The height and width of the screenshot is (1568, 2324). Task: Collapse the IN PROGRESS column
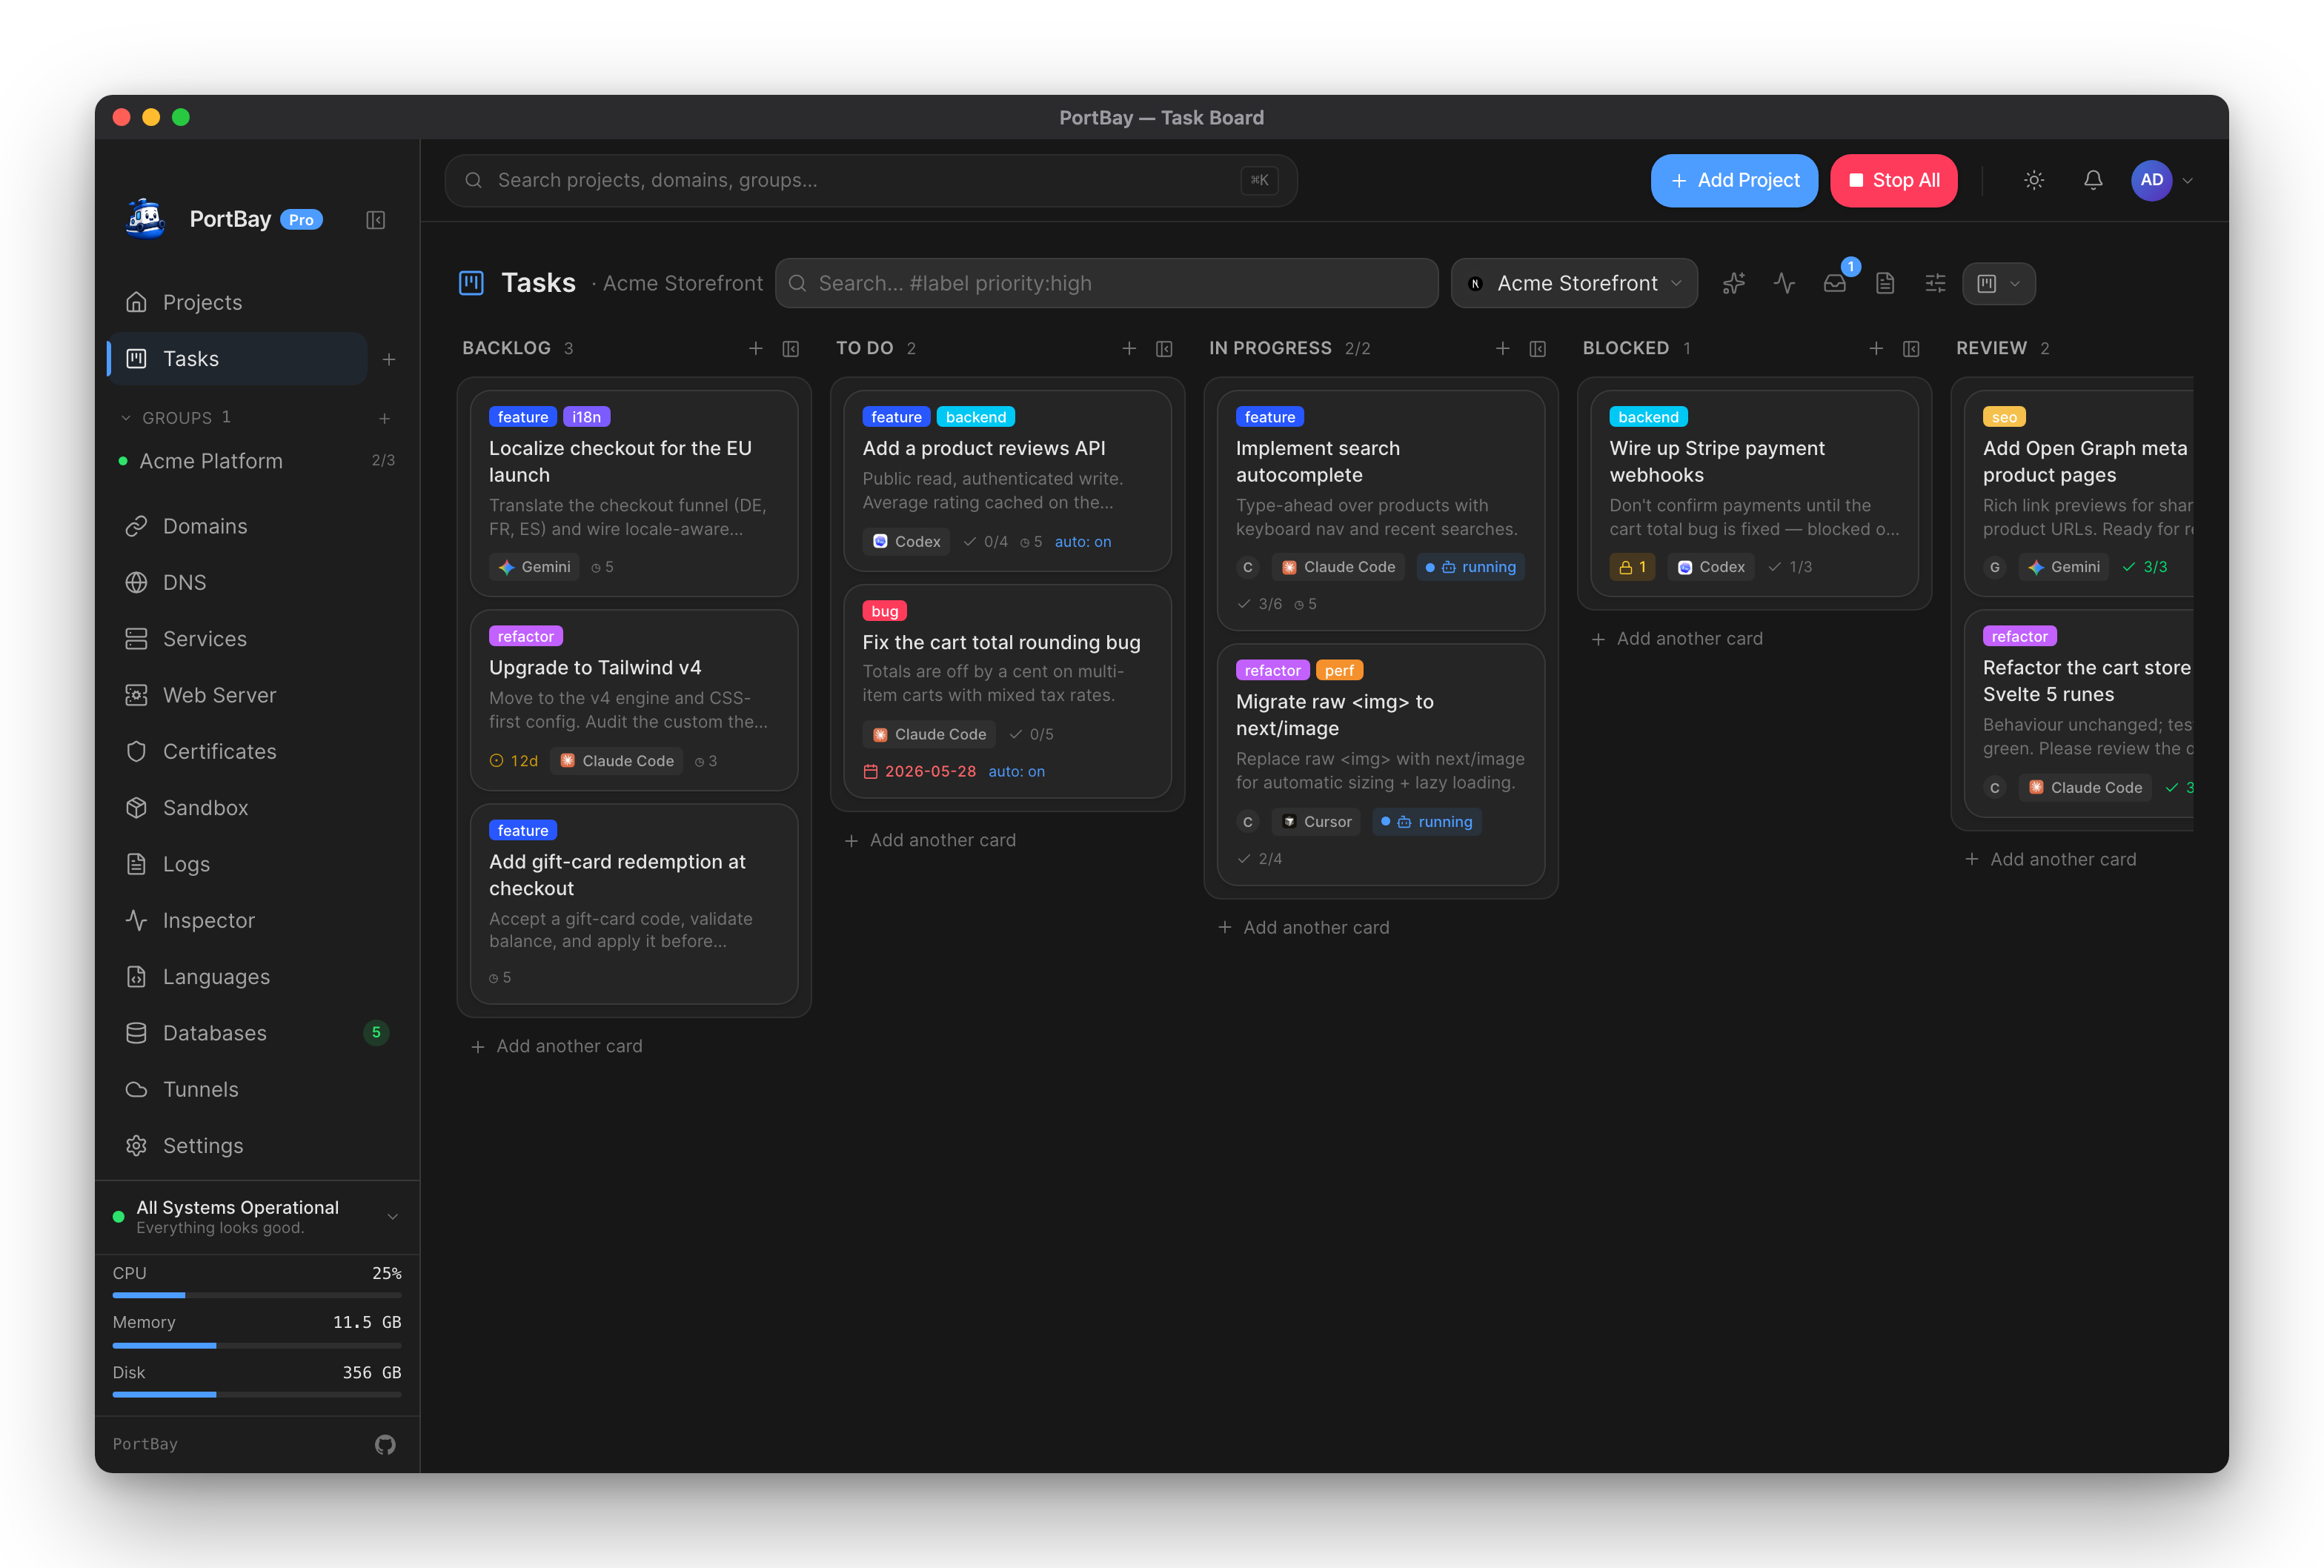[1538, 348]
